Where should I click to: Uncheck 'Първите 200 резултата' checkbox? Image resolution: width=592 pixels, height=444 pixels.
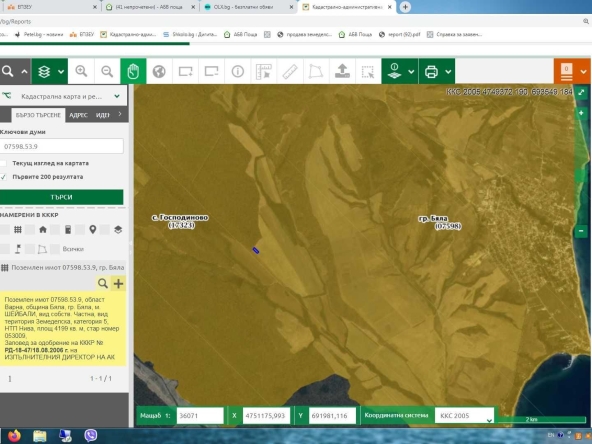(3, 177)
